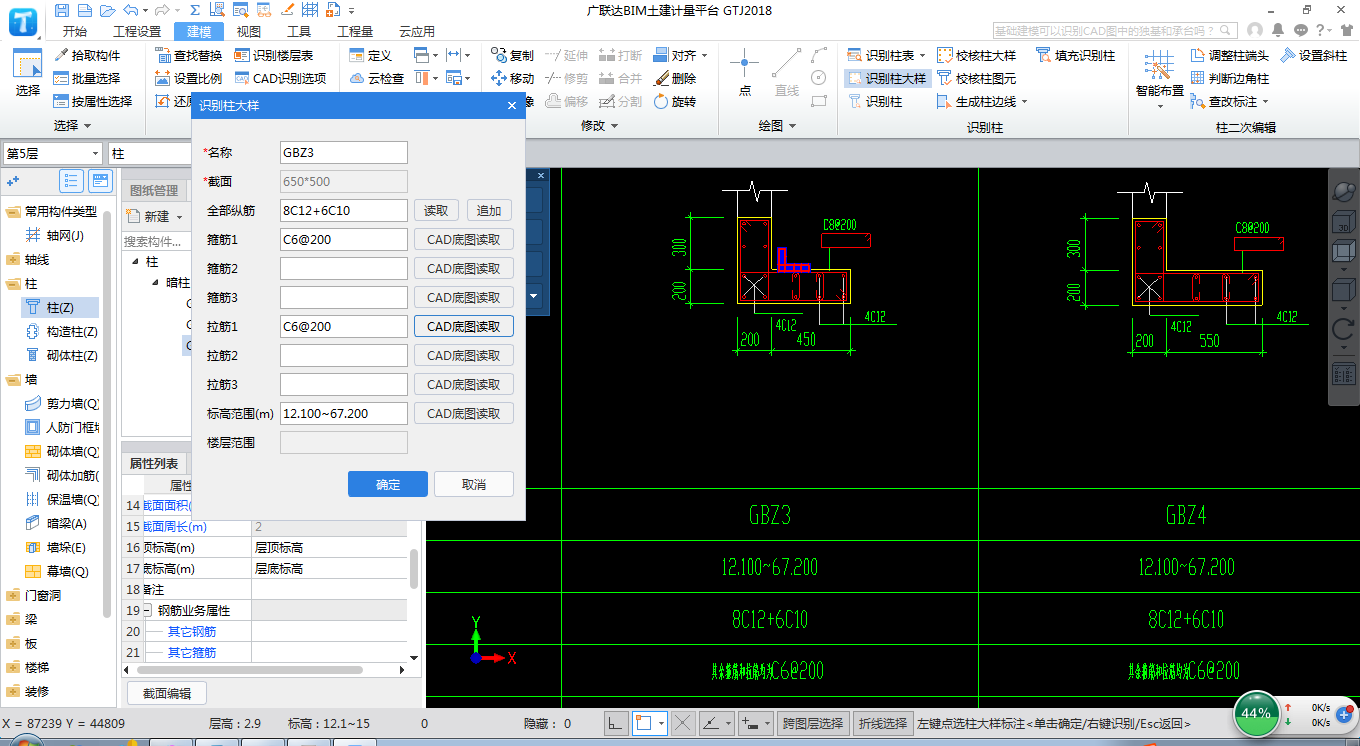Select 构造柱(Z) in navigation tree
The width and height of the screenshot is (1360, 746).
point(62,331)
